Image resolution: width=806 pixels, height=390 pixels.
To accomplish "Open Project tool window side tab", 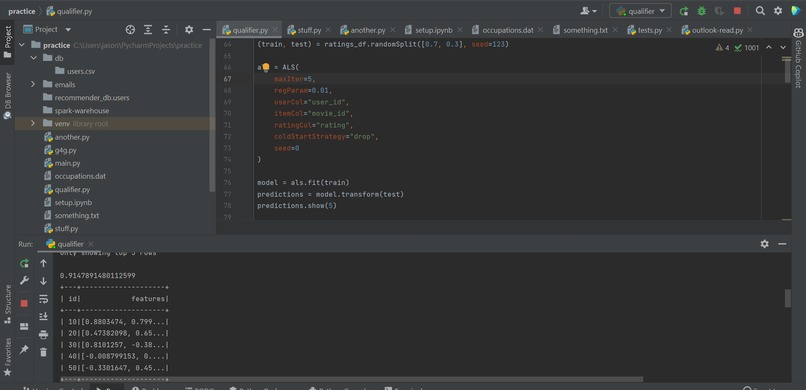I will [7, 42].
